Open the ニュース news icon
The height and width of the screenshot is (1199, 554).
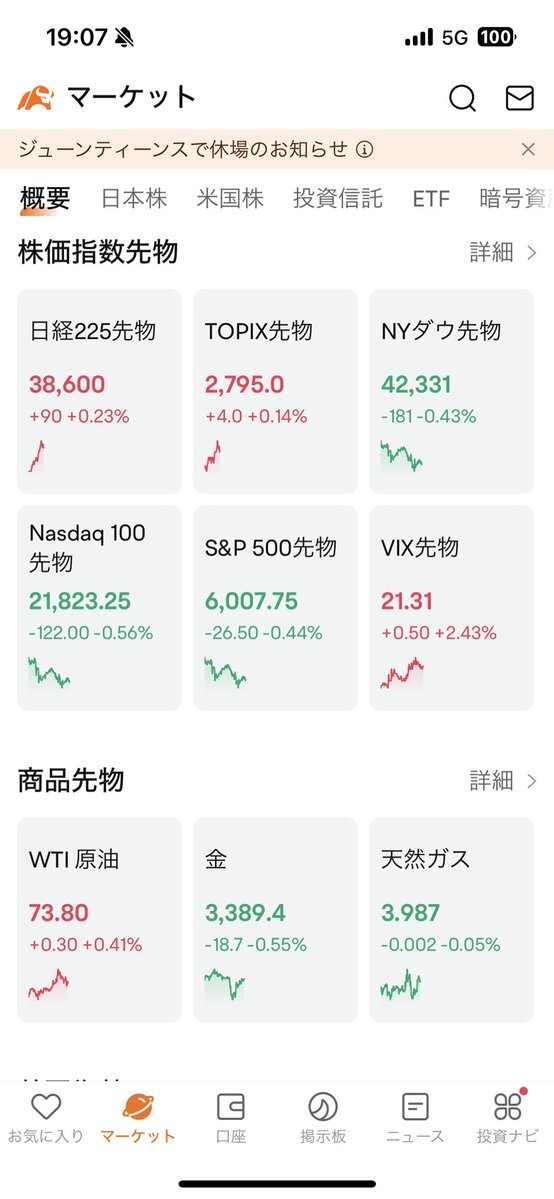pyautogui.click(x=415, y=1106)
